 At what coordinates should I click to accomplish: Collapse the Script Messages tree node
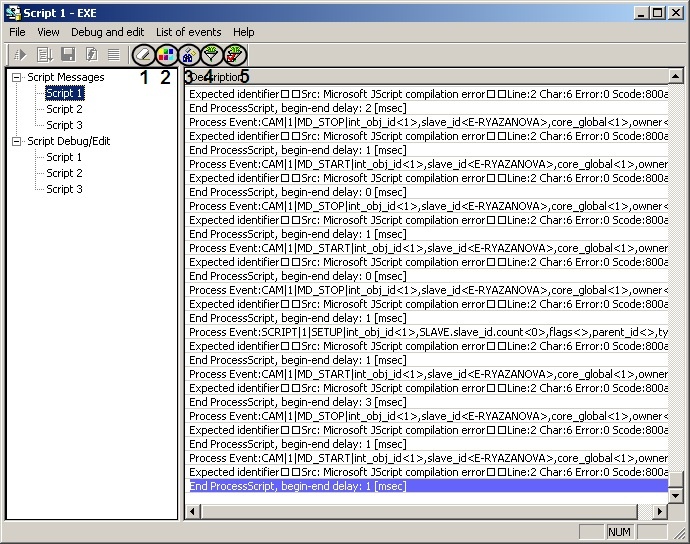coord(17,77)
